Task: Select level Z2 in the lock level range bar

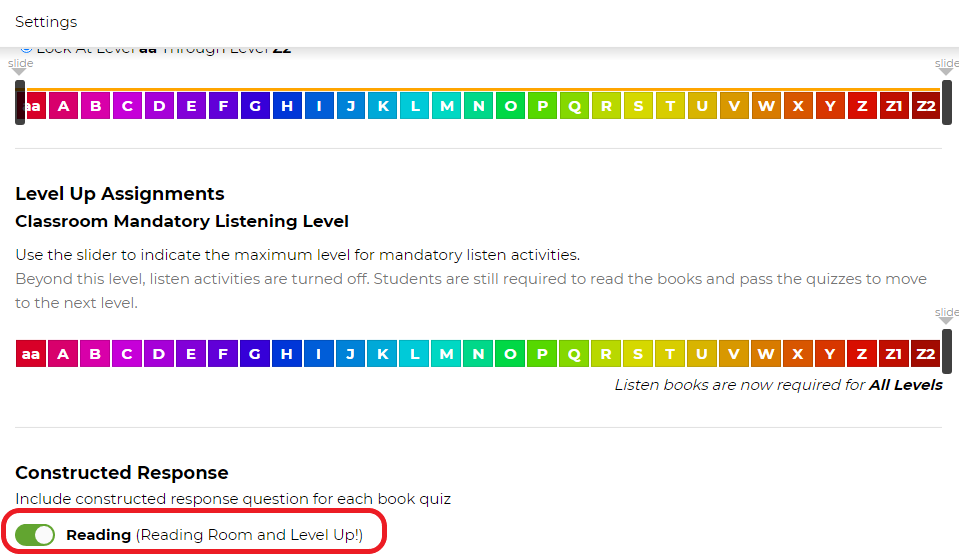Action: [x=926, y=106]
